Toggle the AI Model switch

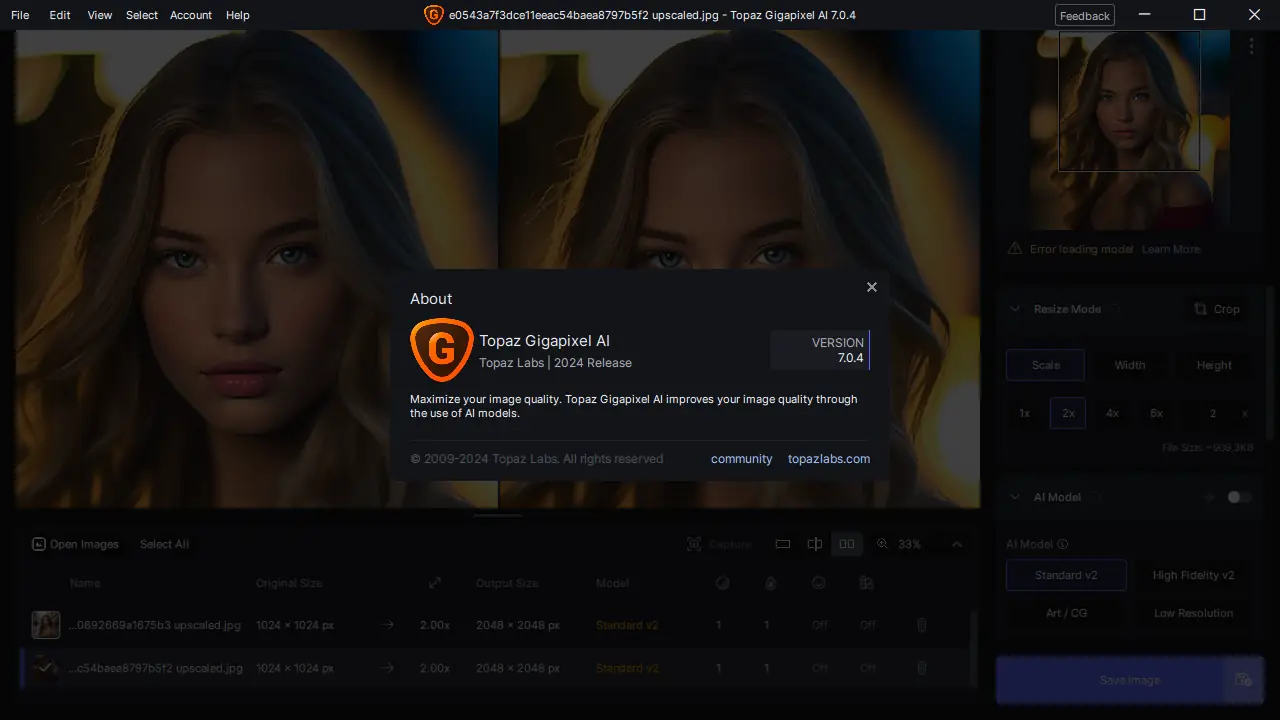point(1239,497)
